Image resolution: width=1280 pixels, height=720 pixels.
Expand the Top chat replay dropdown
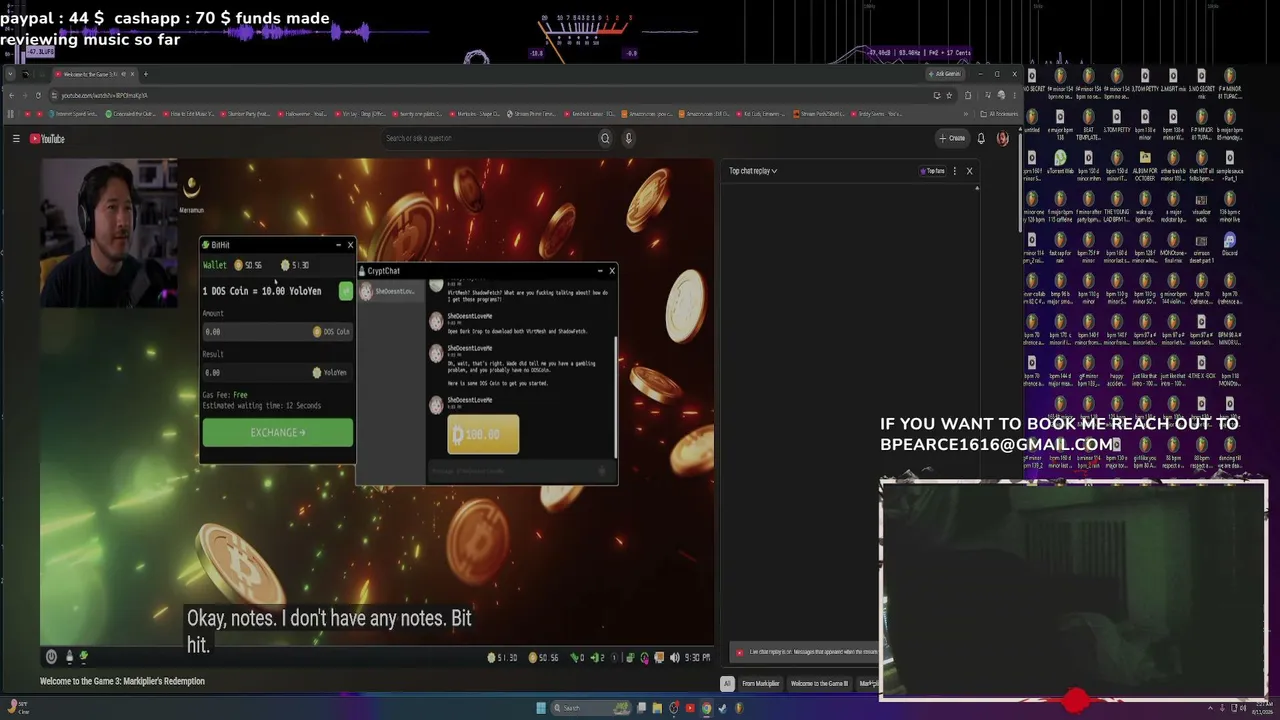[753, 171]
